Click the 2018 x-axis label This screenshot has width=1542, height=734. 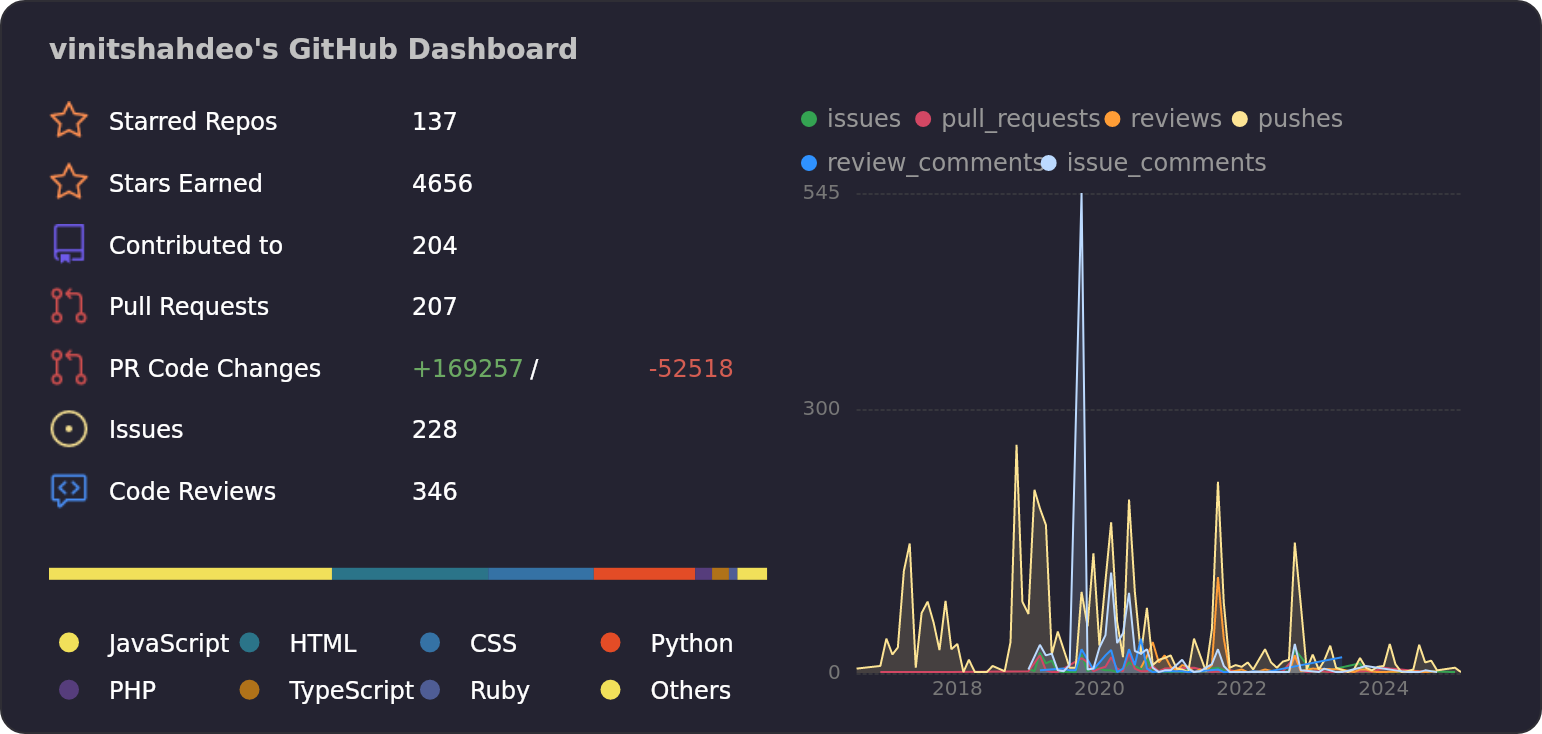click(957, 688)
